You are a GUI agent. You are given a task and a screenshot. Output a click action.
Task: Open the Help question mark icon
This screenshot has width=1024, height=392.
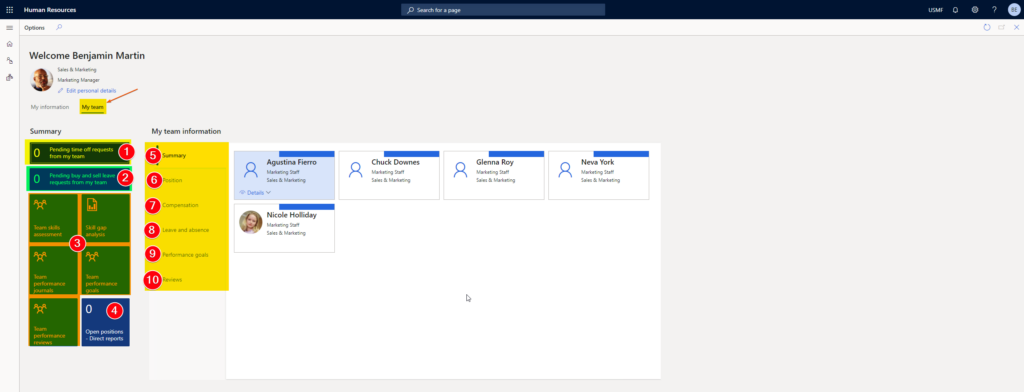click(994, 10)
